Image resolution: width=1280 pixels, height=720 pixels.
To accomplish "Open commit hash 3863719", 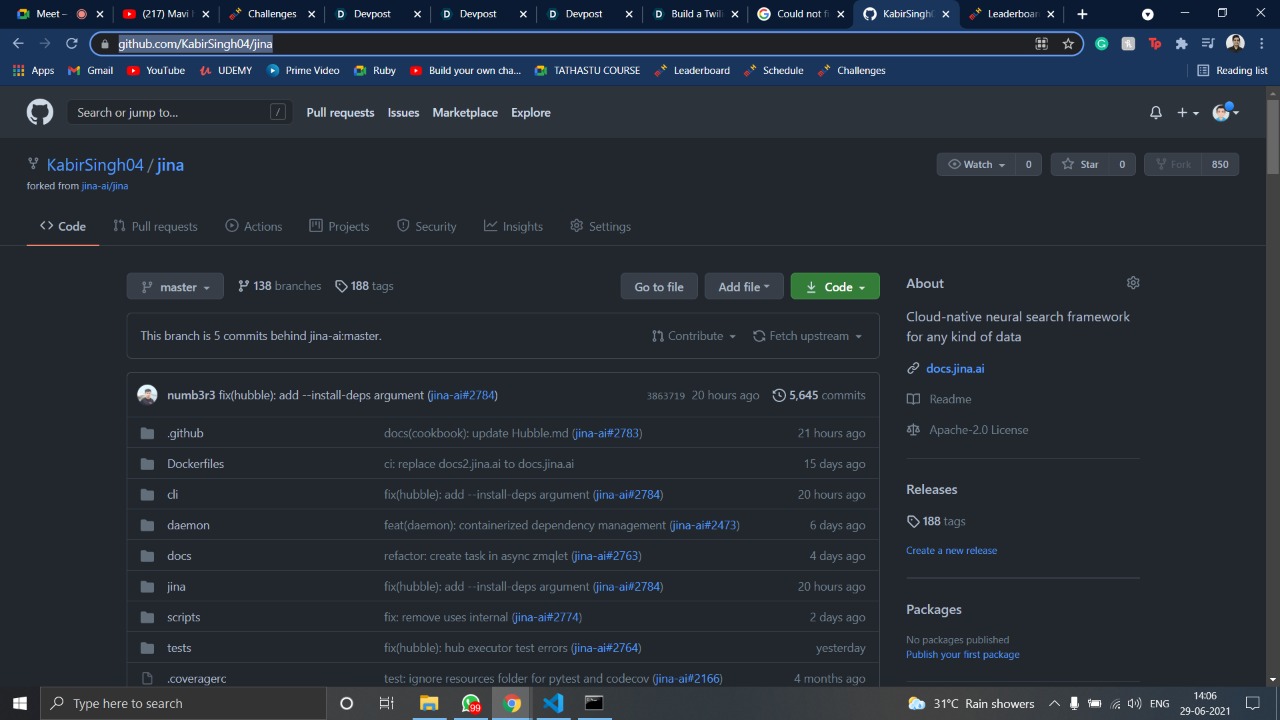I will [x=666, y=396].
